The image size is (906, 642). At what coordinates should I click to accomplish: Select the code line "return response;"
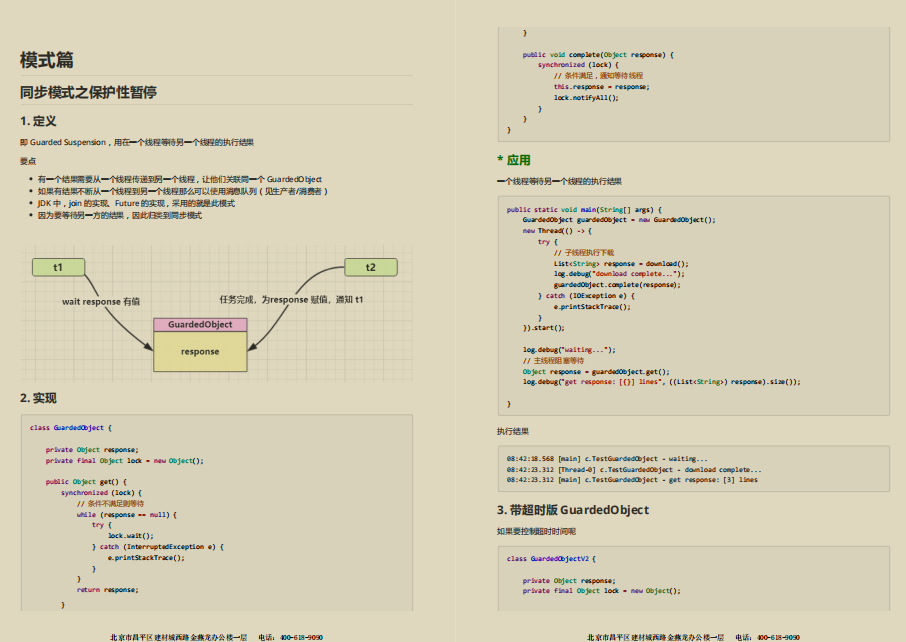pyautogui.click(x=107, y=590)
